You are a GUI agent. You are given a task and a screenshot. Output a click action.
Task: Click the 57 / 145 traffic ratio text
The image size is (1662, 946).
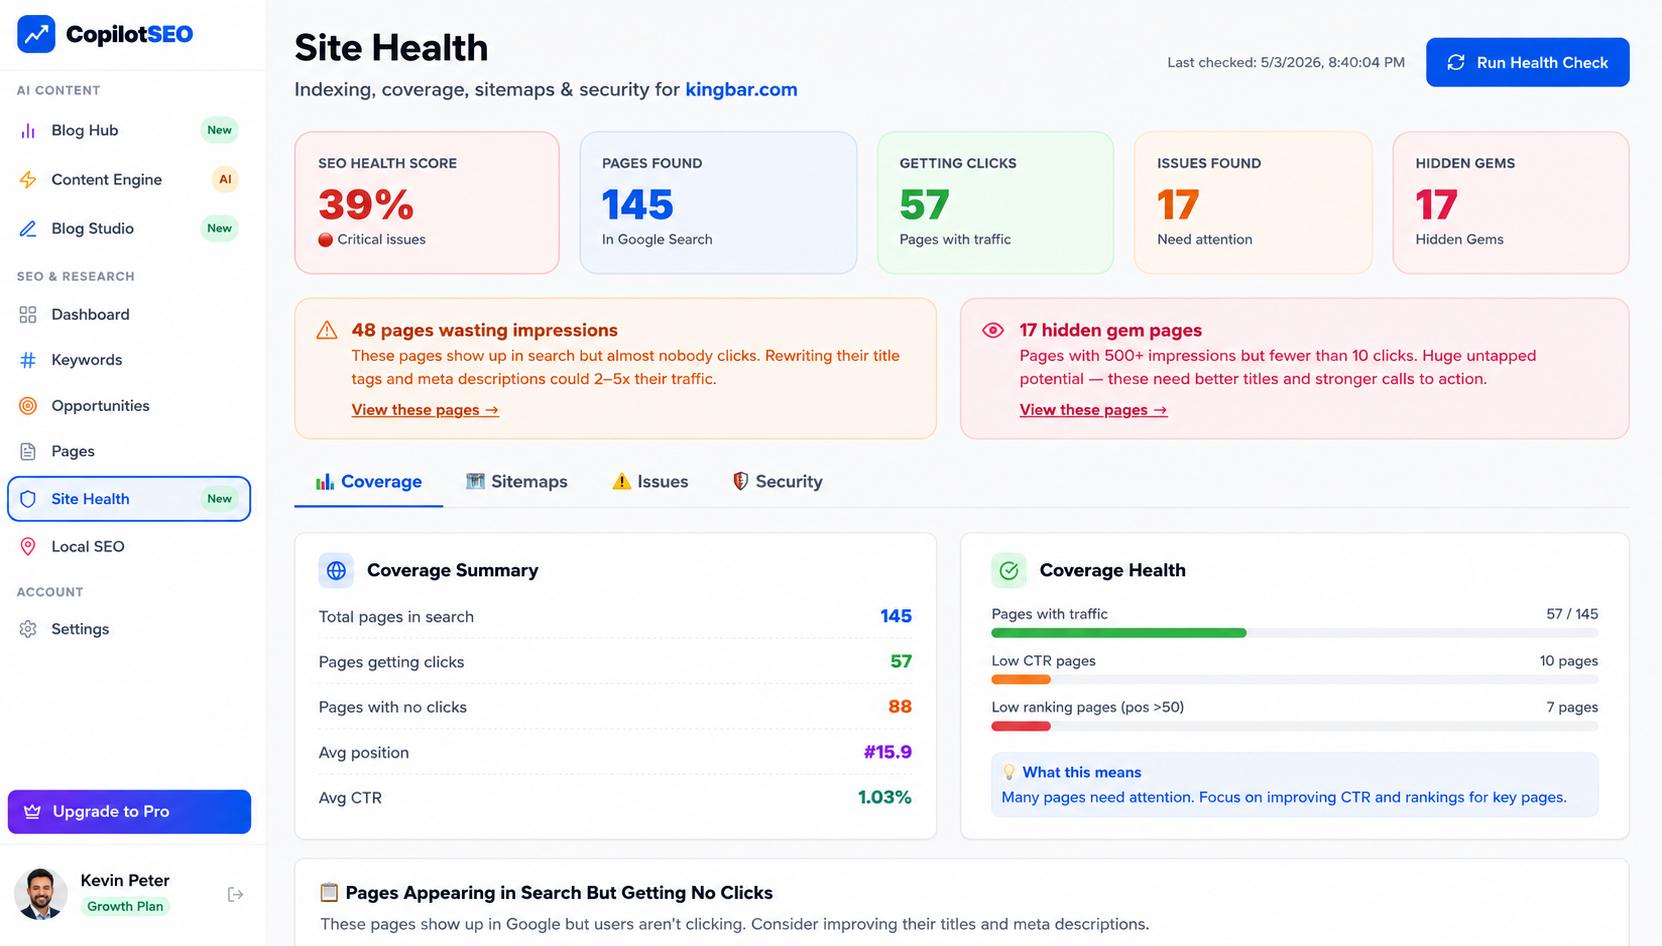point(1572,614)
